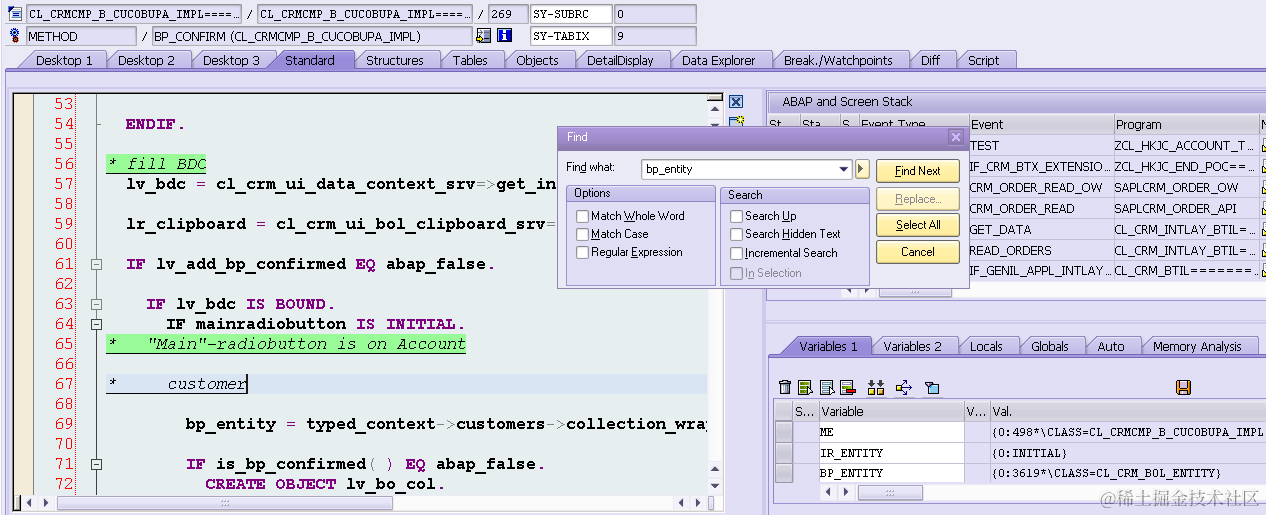Click SY-TABIX field label

(570, 36)
